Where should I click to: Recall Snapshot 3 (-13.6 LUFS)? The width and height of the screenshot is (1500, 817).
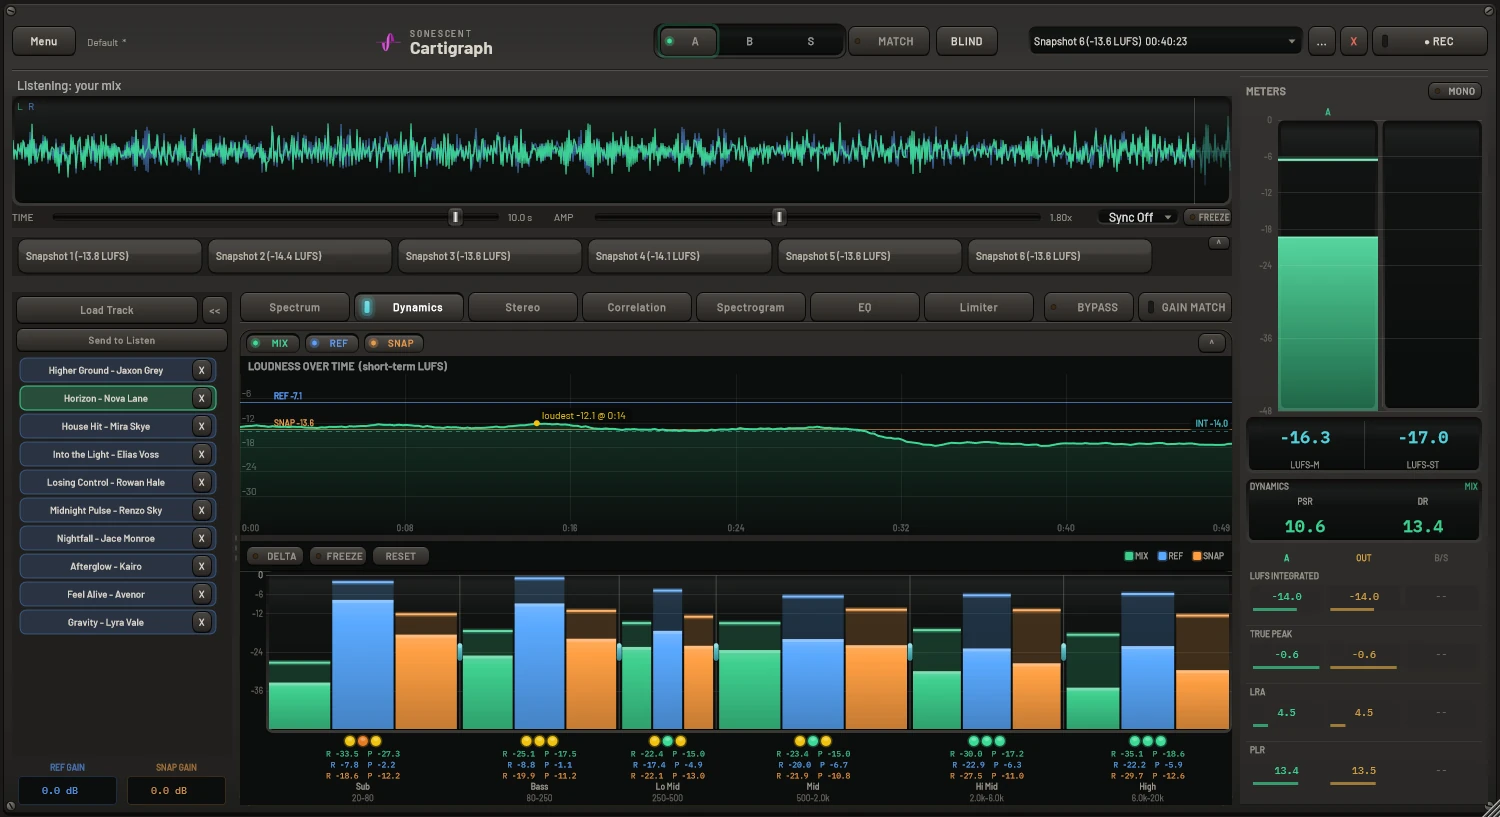(x=489, y=256)
